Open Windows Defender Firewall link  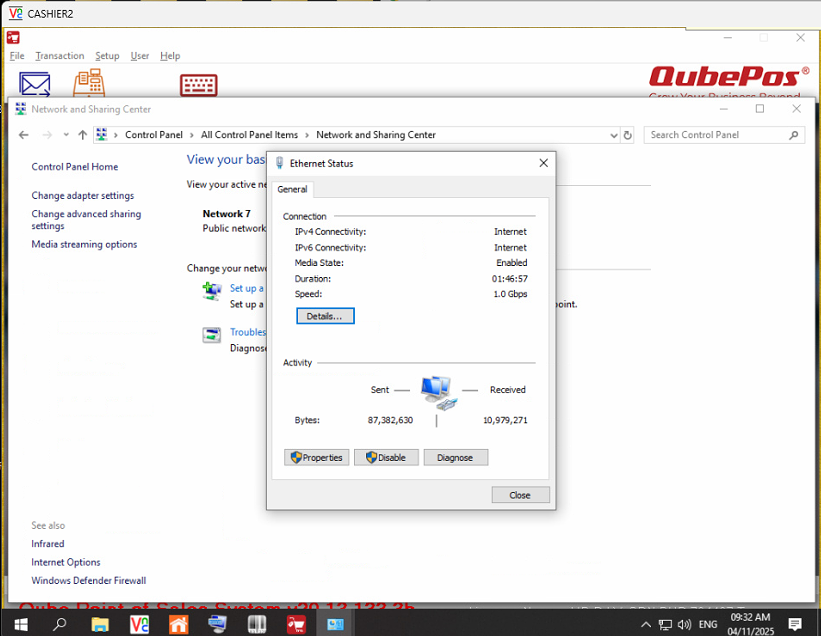click(88, 581)
